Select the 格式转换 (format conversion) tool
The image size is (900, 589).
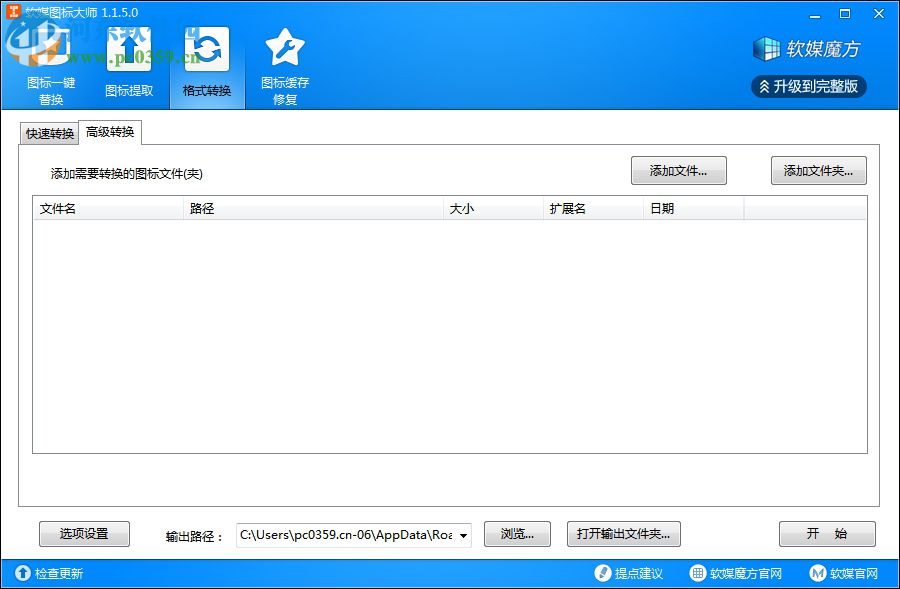click(206, 60)
